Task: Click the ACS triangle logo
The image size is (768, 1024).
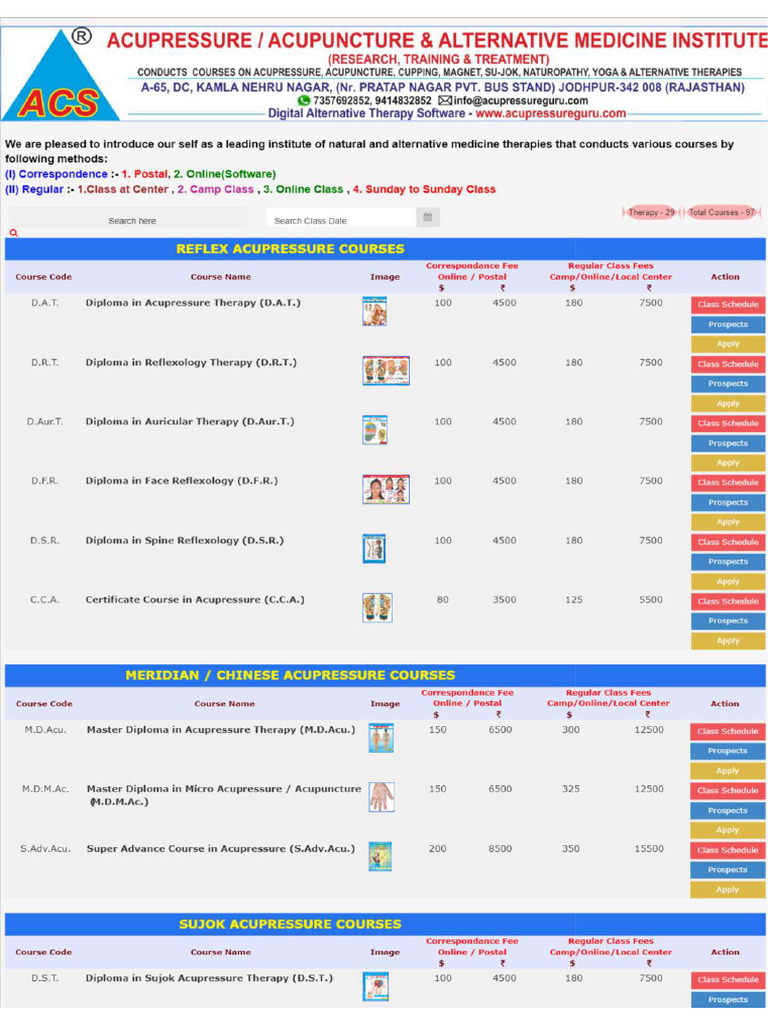Action: [x=60, y=75]
